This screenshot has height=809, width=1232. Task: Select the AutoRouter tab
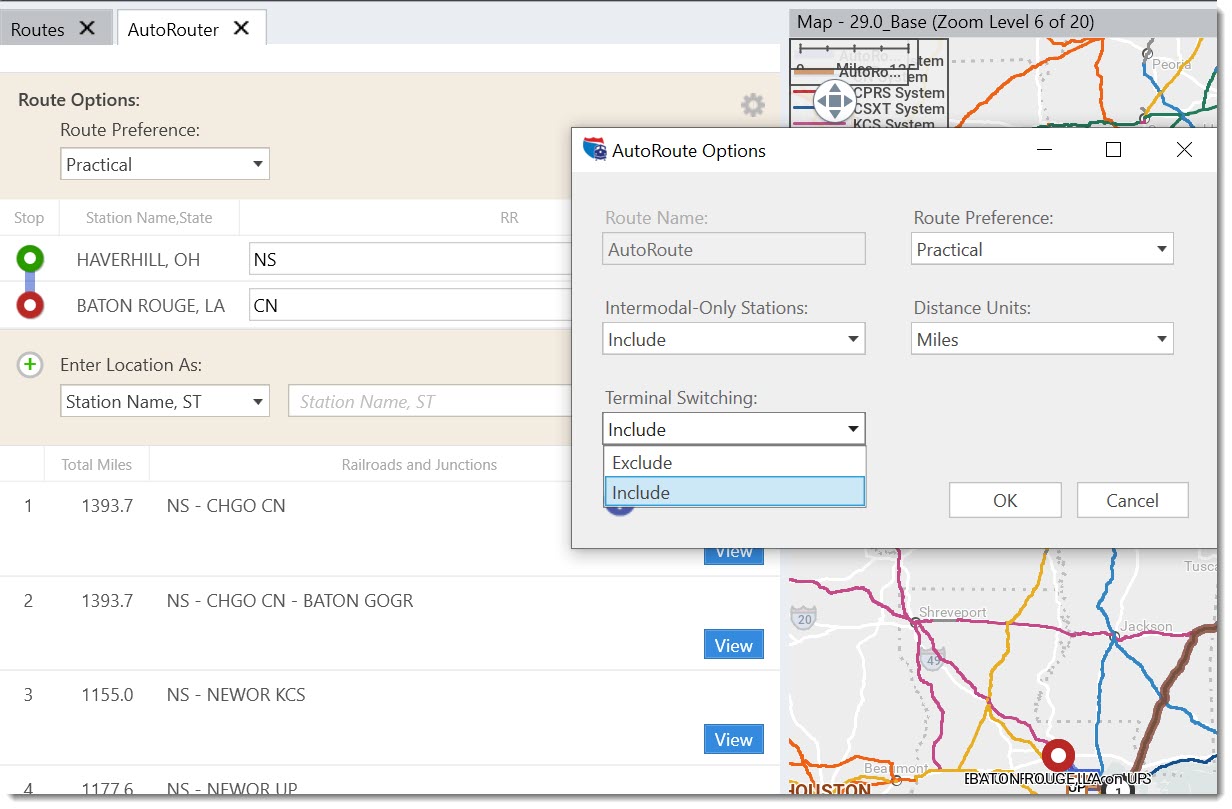tap(173, 30)
